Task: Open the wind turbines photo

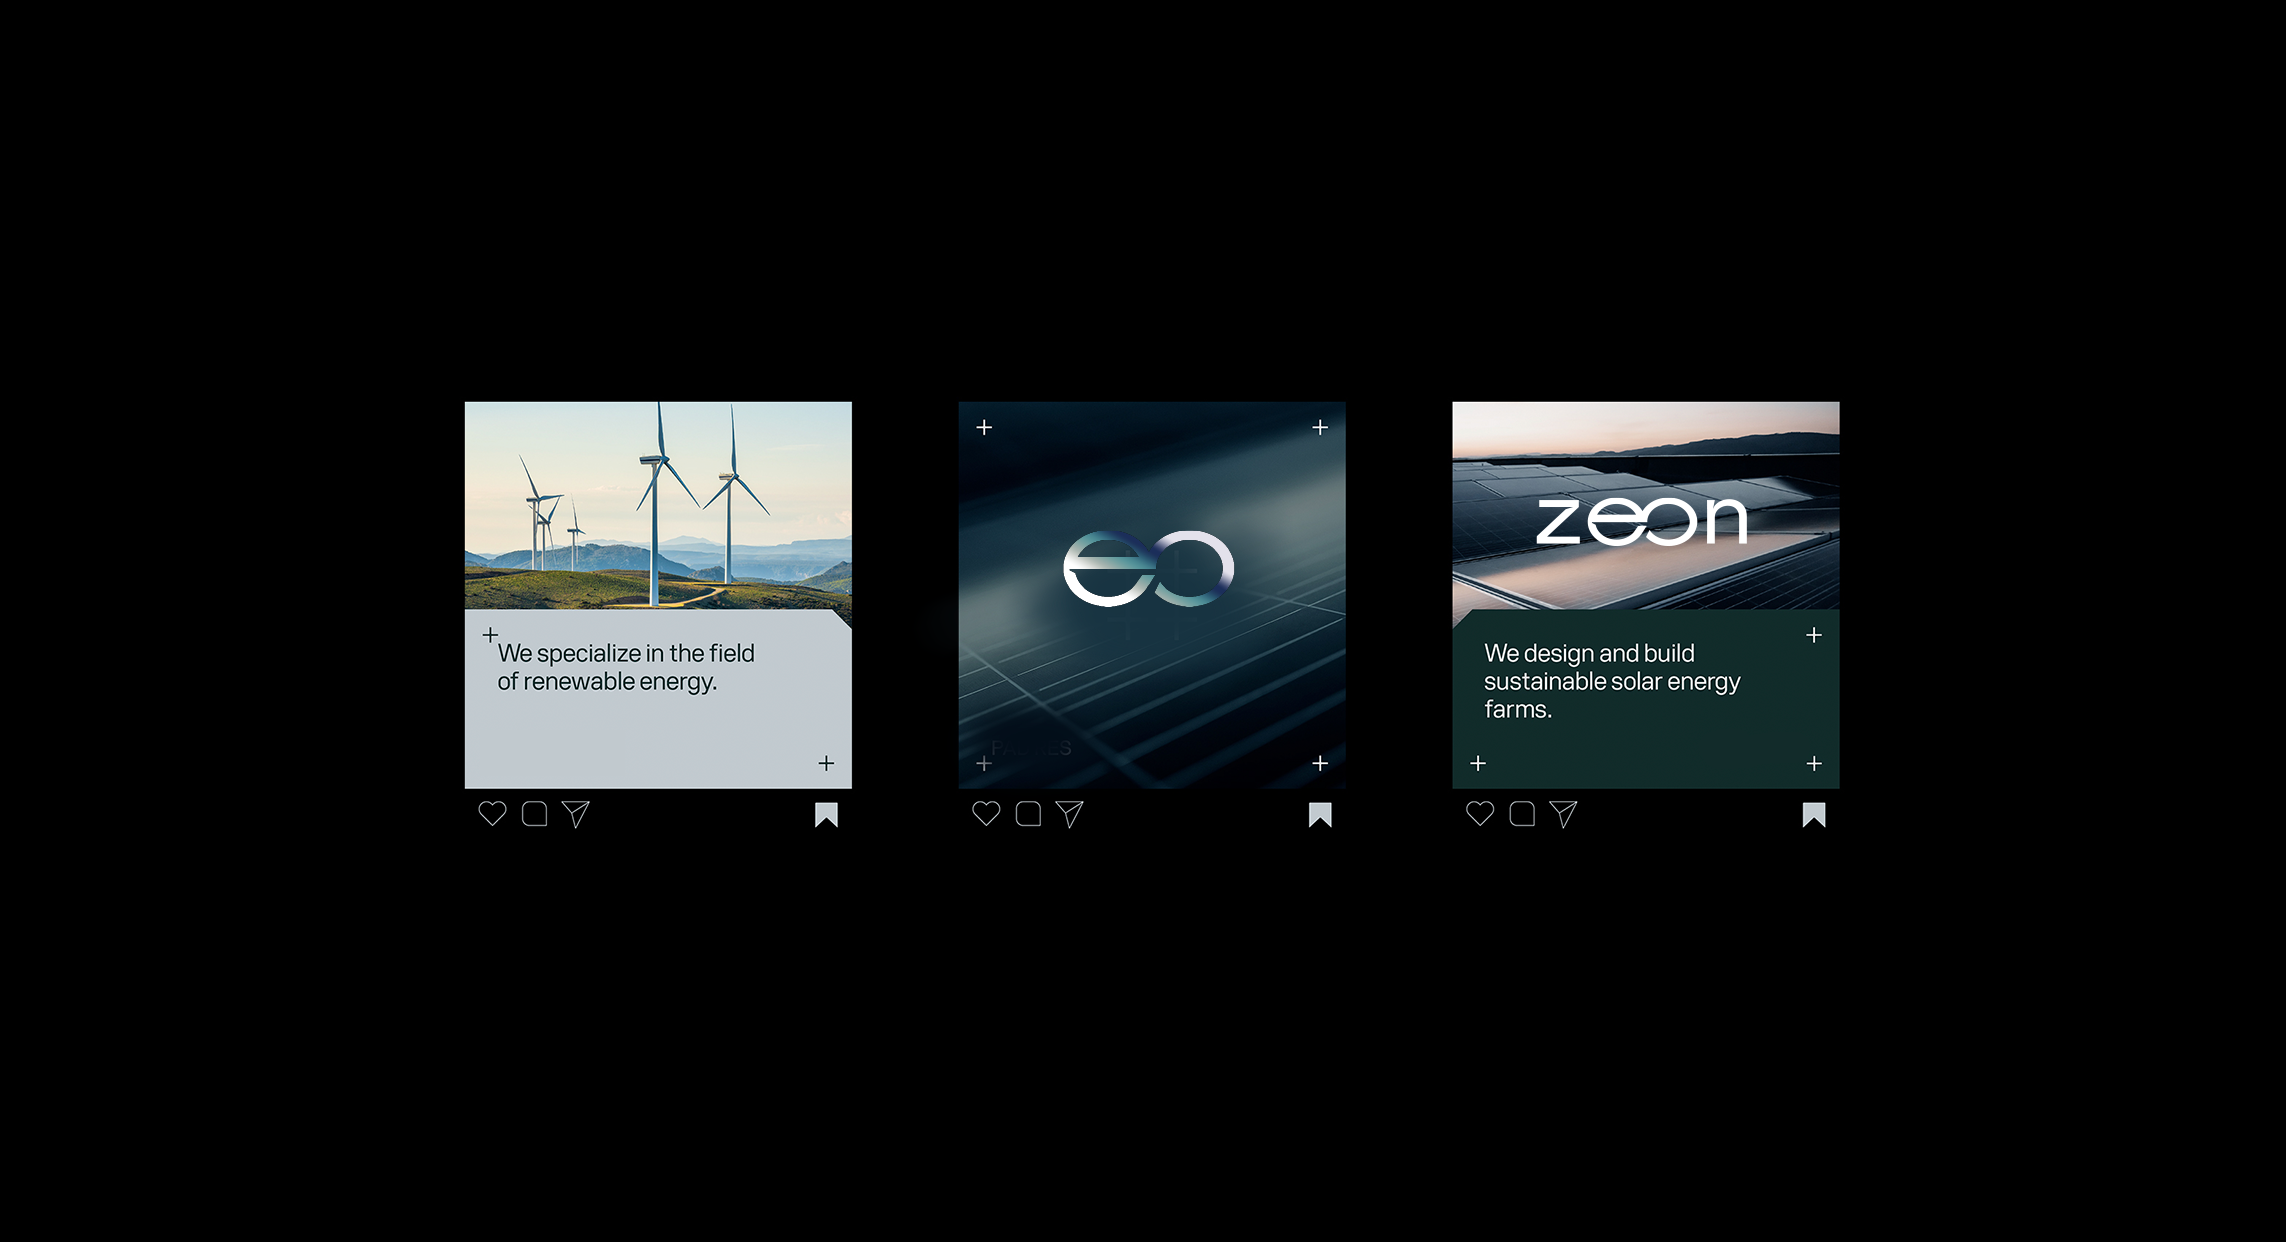Action: click(x=658, y=505)
